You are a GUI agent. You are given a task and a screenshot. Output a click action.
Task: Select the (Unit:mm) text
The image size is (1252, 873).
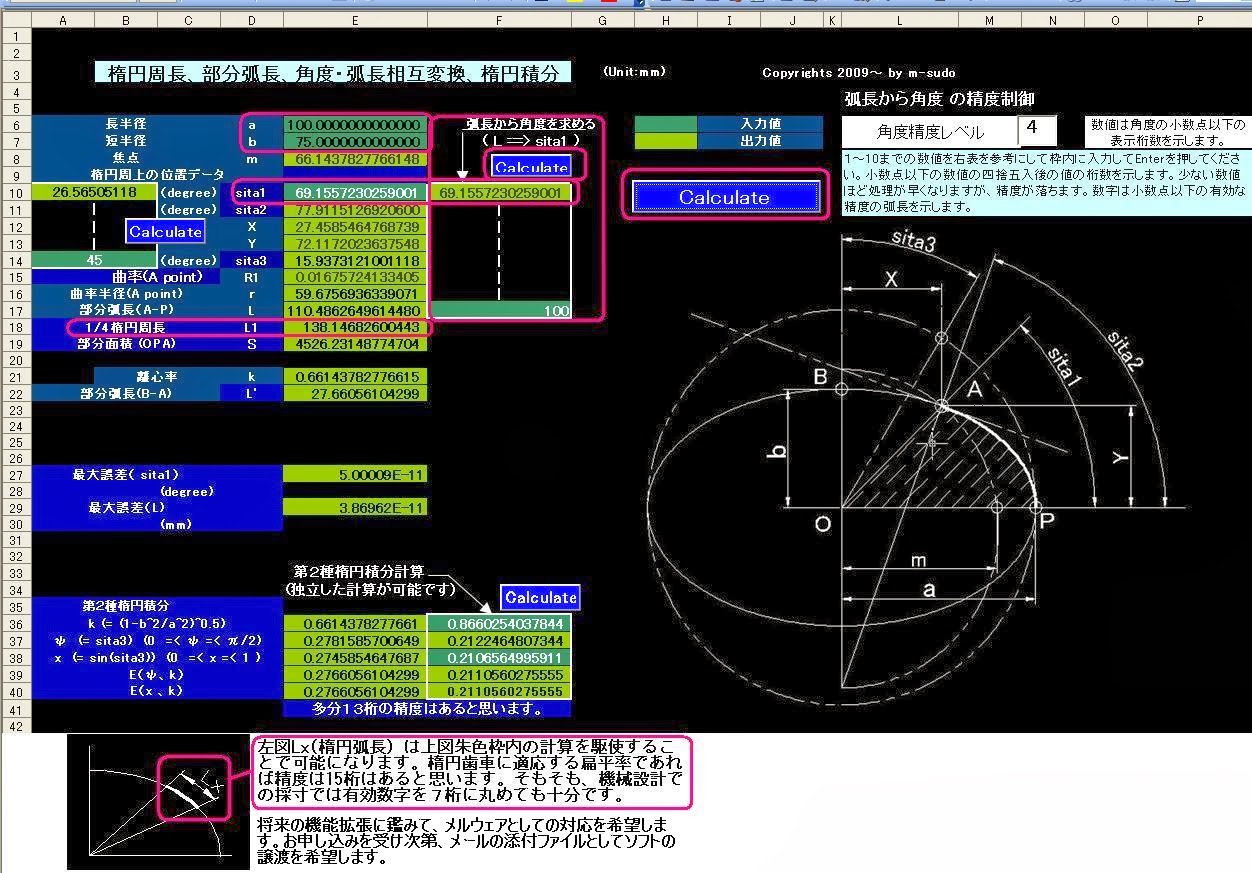point(634,72)
